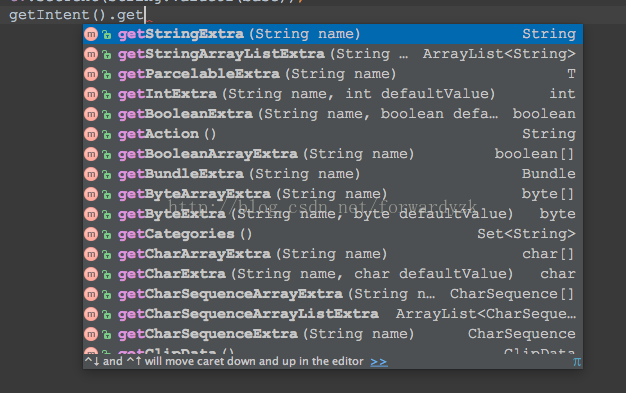Click method icon next to getCharExtra

point(91,274)
